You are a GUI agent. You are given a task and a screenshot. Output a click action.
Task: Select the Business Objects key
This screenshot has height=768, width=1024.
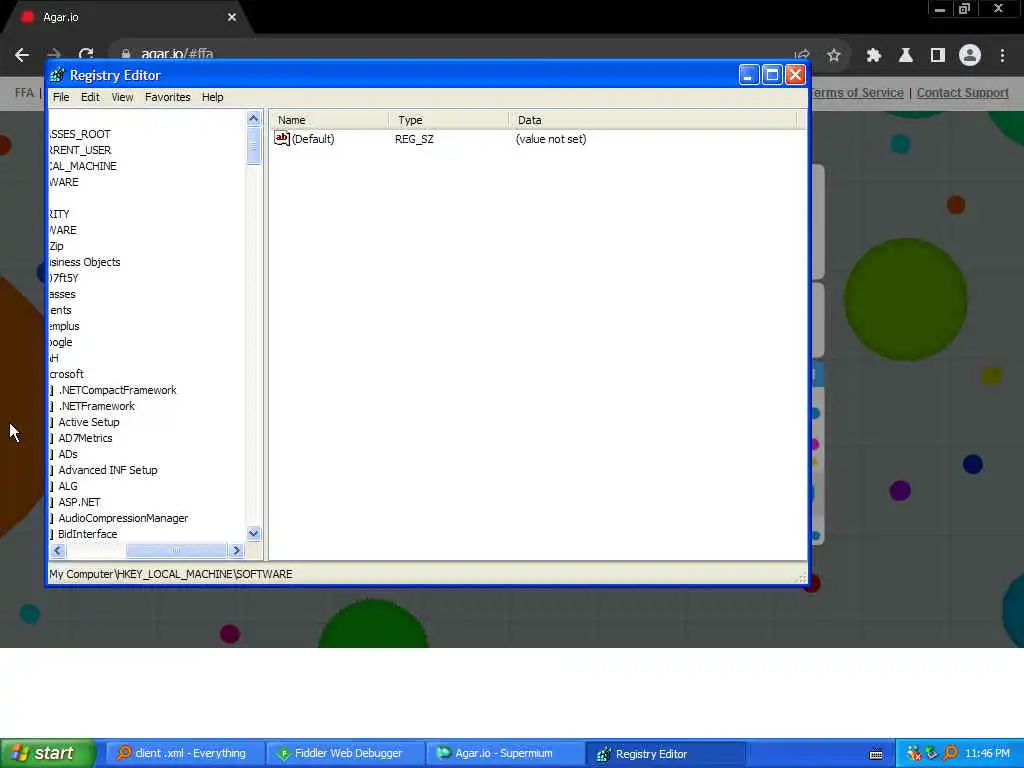pos(85,262)
